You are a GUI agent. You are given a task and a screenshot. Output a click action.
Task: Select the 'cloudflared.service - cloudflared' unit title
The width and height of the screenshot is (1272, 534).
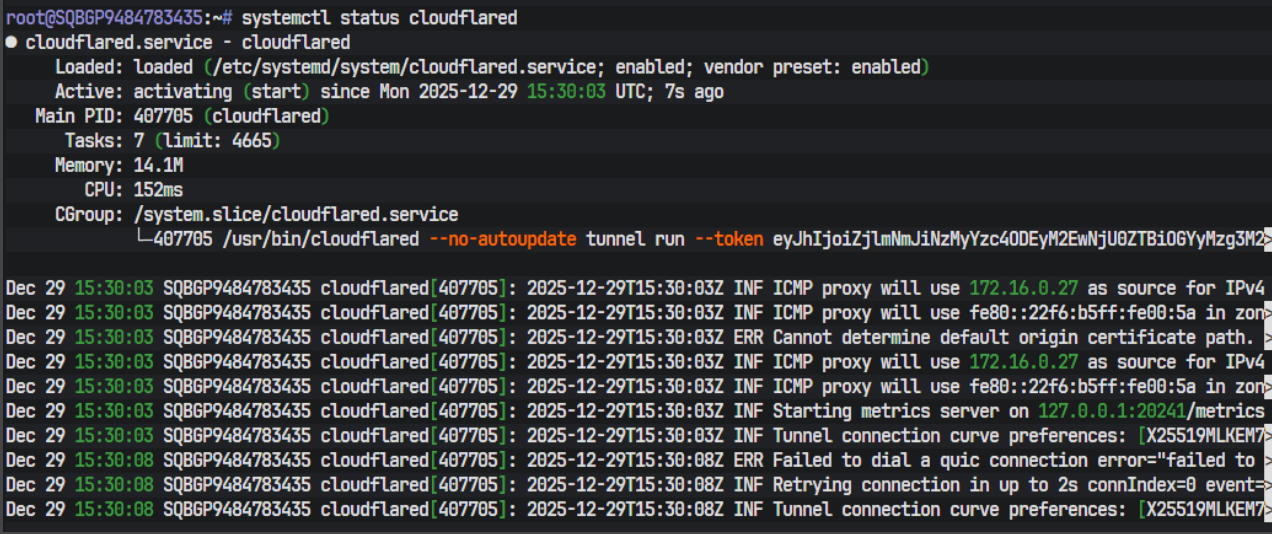coord(188,43)
